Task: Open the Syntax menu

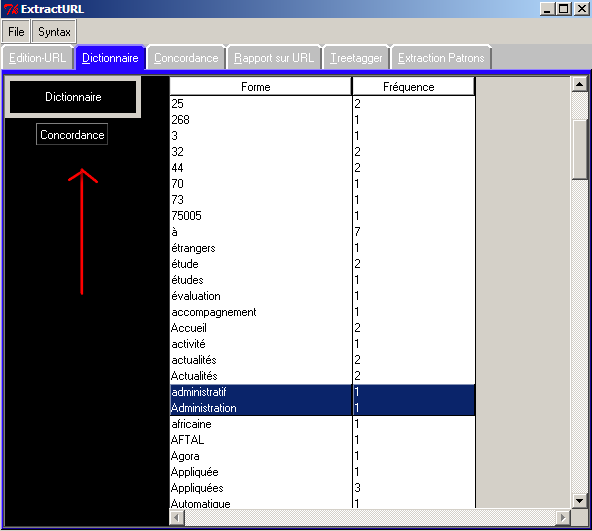Action: point(54,32)
